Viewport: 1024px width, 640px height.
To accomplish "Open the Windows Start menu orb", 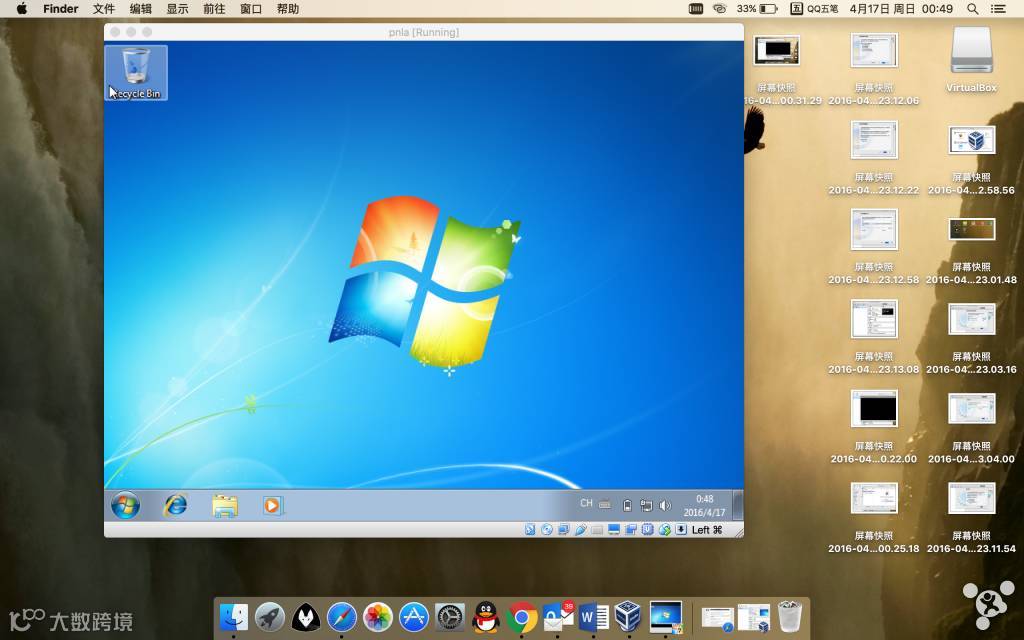I will point(125,505).
